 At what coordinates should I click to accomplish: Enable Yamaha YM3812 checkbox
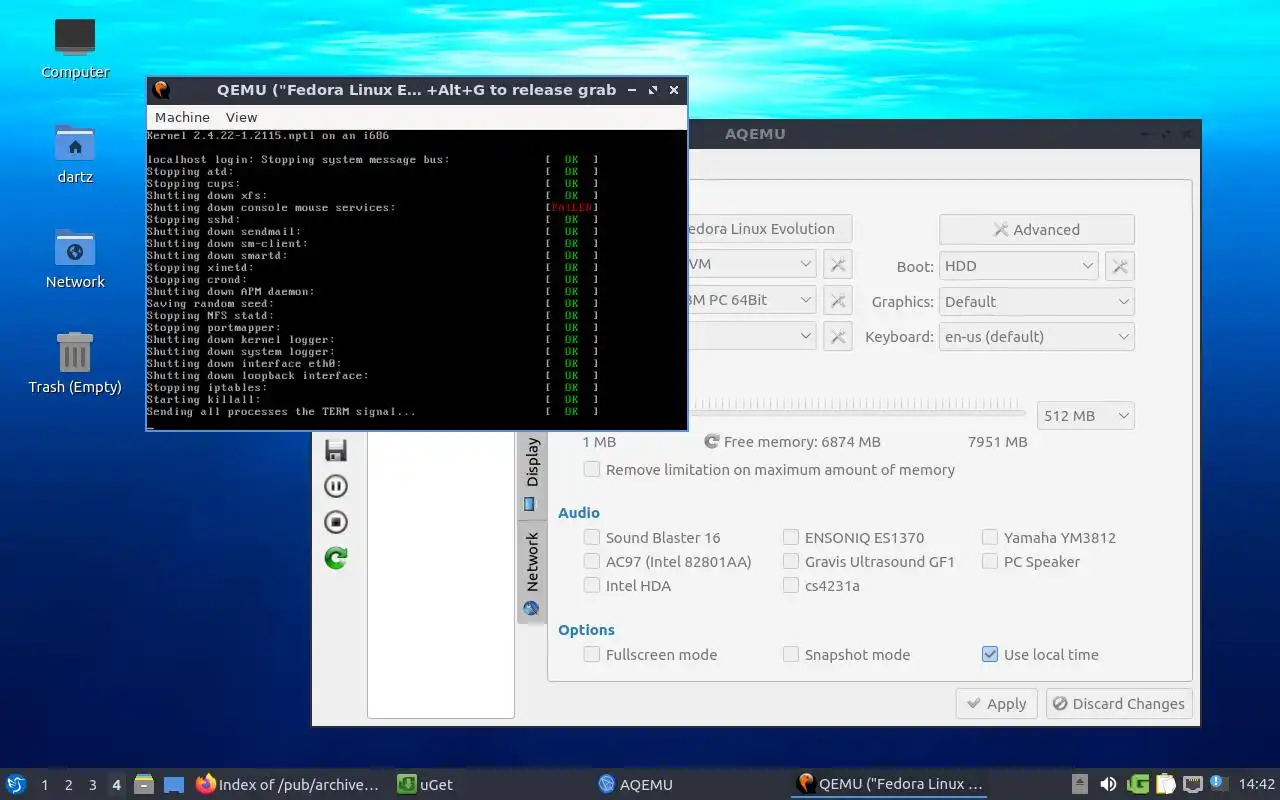pos(990,537)
